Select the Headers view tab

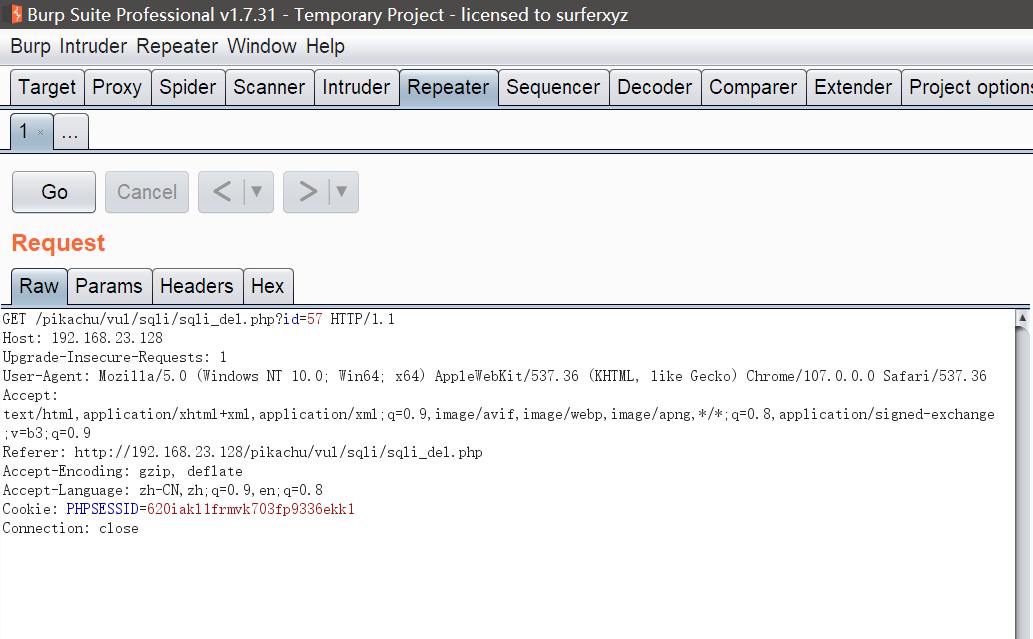[x=196, y=286]
